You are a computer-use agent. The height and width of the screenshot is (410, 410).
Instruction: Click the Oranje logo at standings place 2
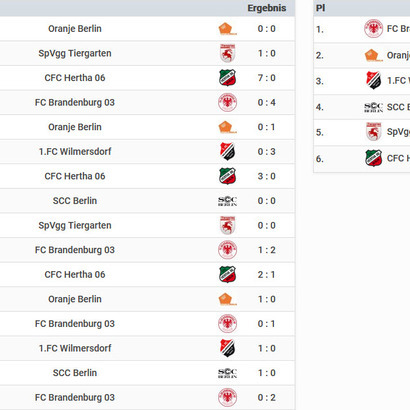tap(373, 55)
